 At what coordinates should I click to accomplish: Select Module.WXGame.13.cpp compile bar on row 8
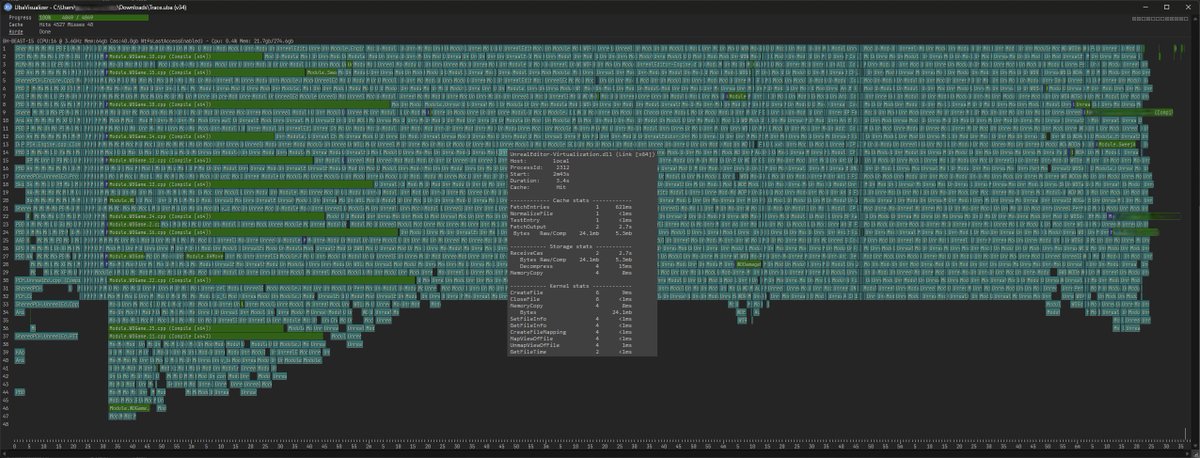(x=250, y=102)
